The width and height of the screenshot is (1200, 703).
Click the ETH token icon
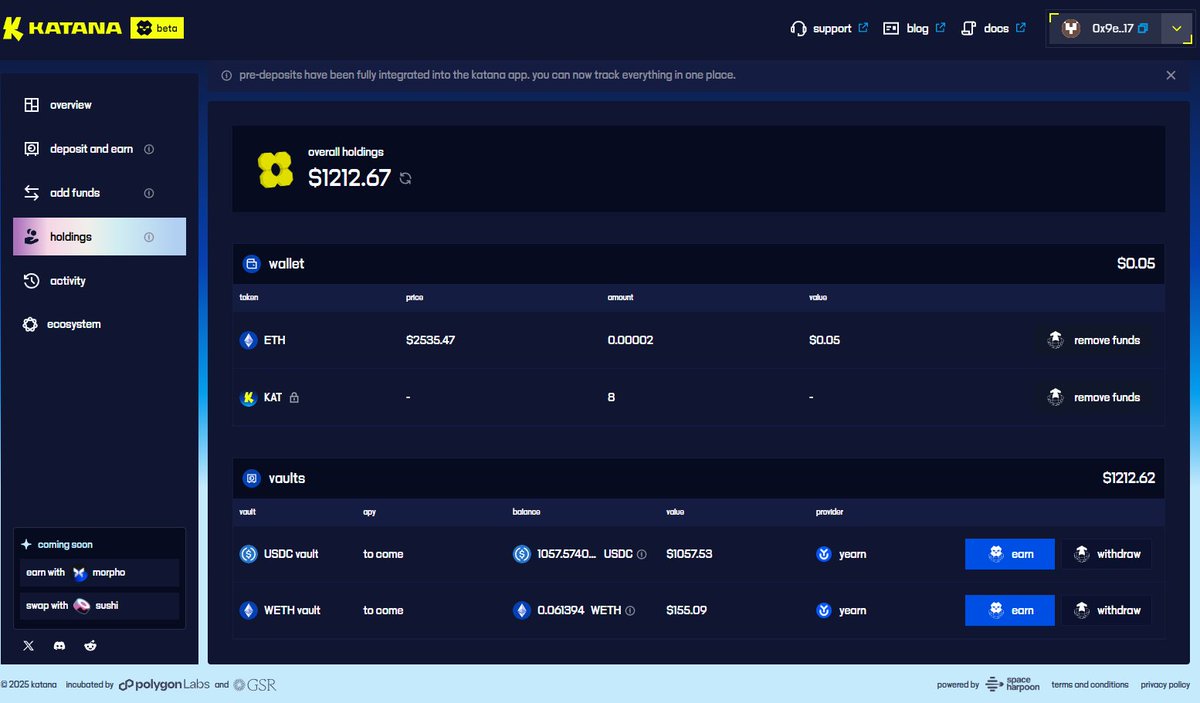(x=248, y=340)
